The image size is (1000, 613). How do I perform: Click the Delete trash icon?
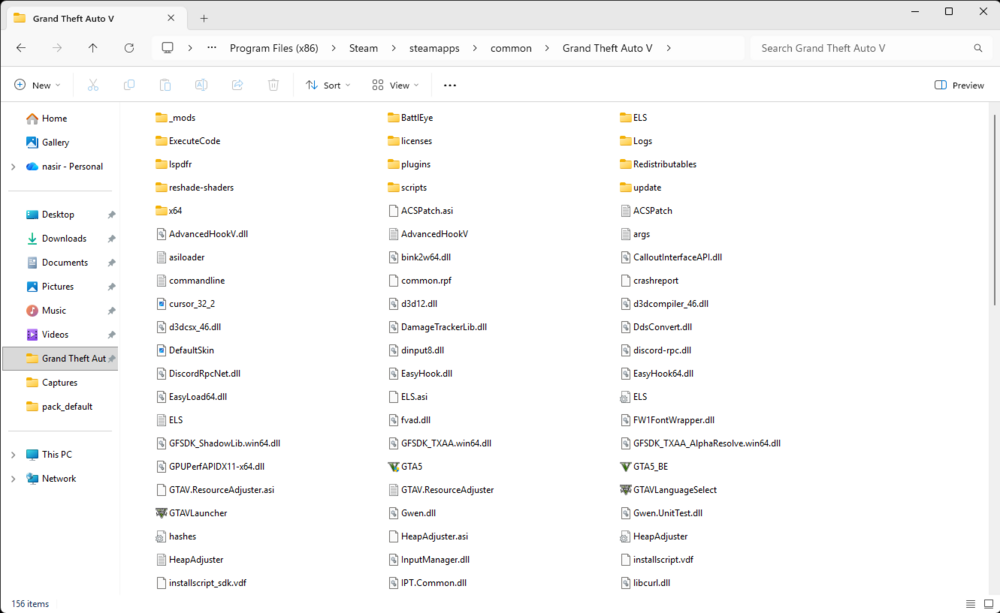pyautogui.click(x=273, y=85)
